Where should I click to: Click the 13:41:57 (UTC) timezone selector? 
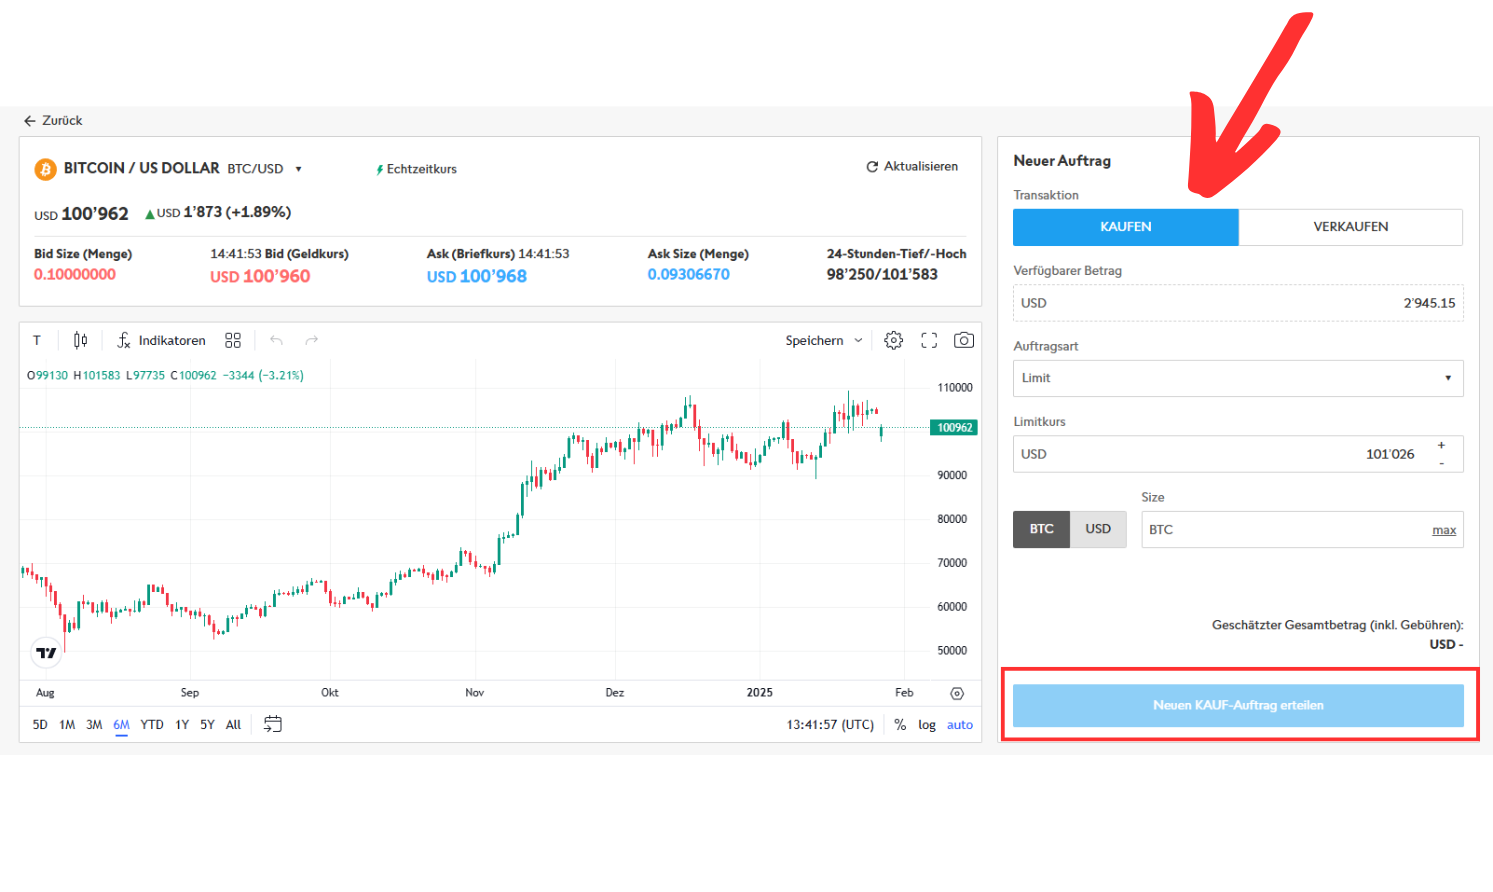pos(830,725)
